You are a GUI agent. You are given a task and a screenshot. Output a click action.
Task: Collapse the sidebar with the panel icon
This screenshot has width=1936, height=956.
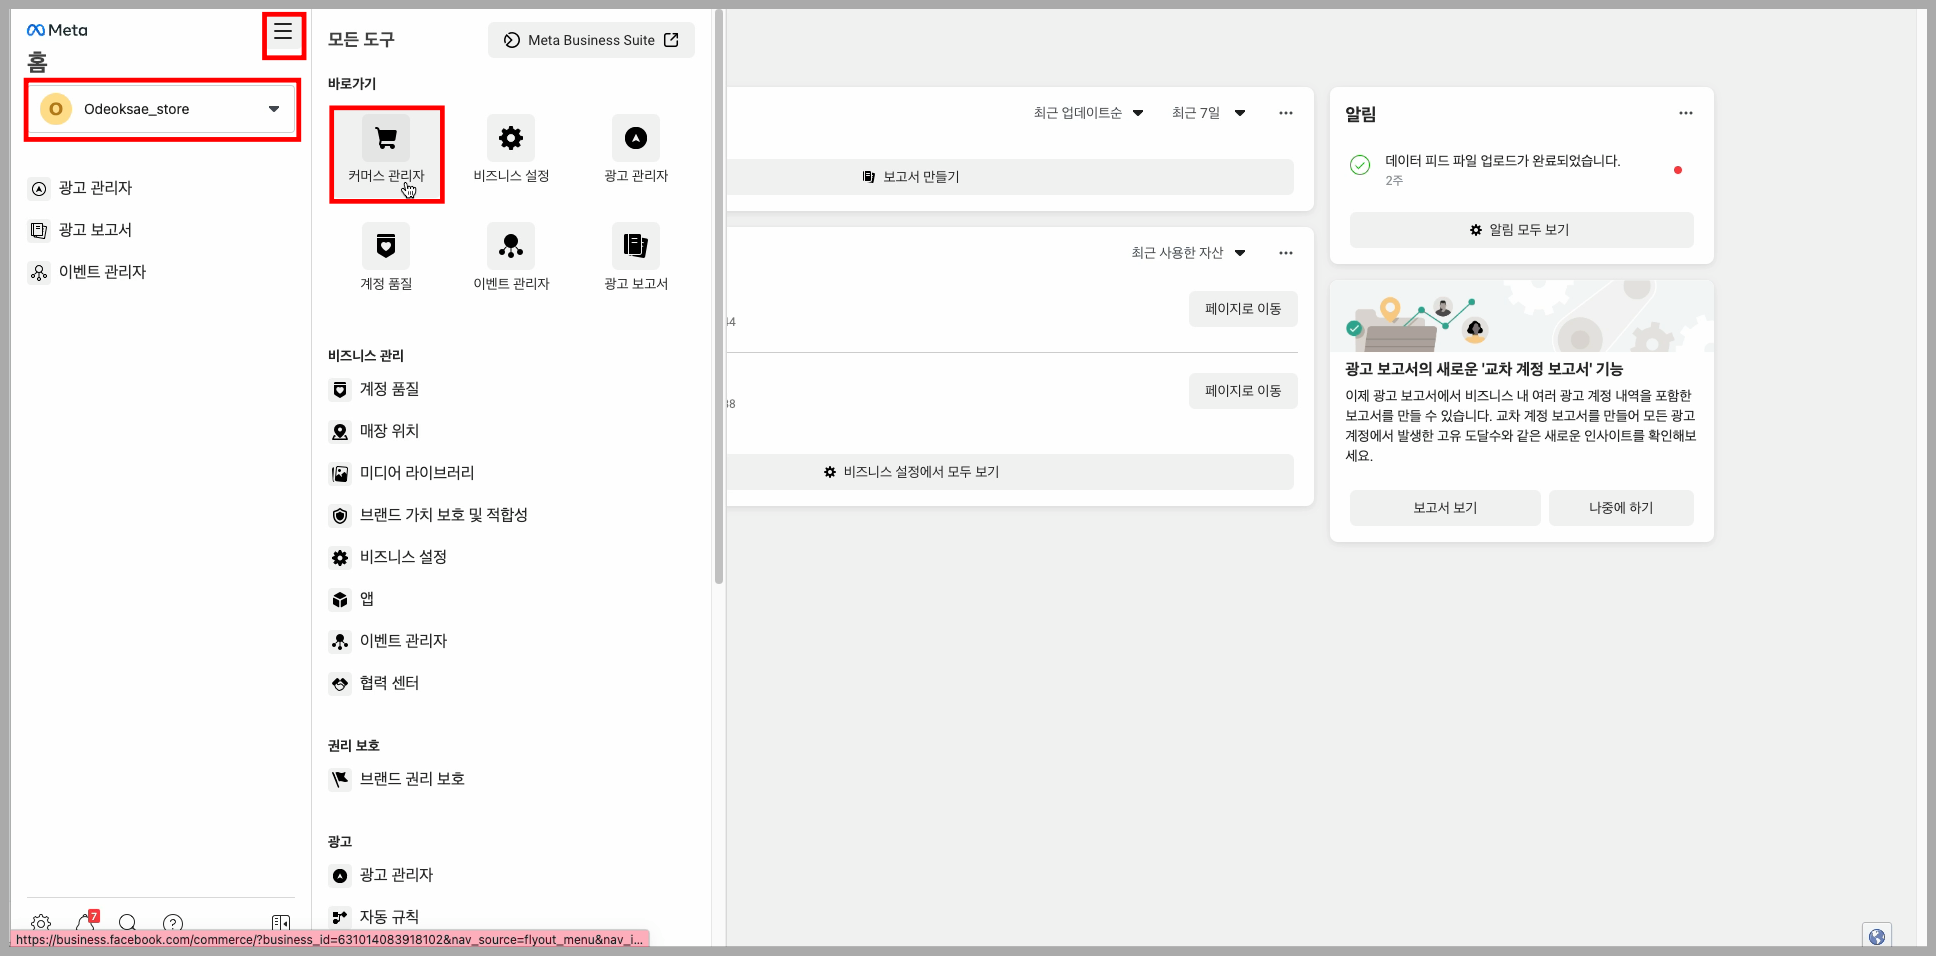click(281, 924)
